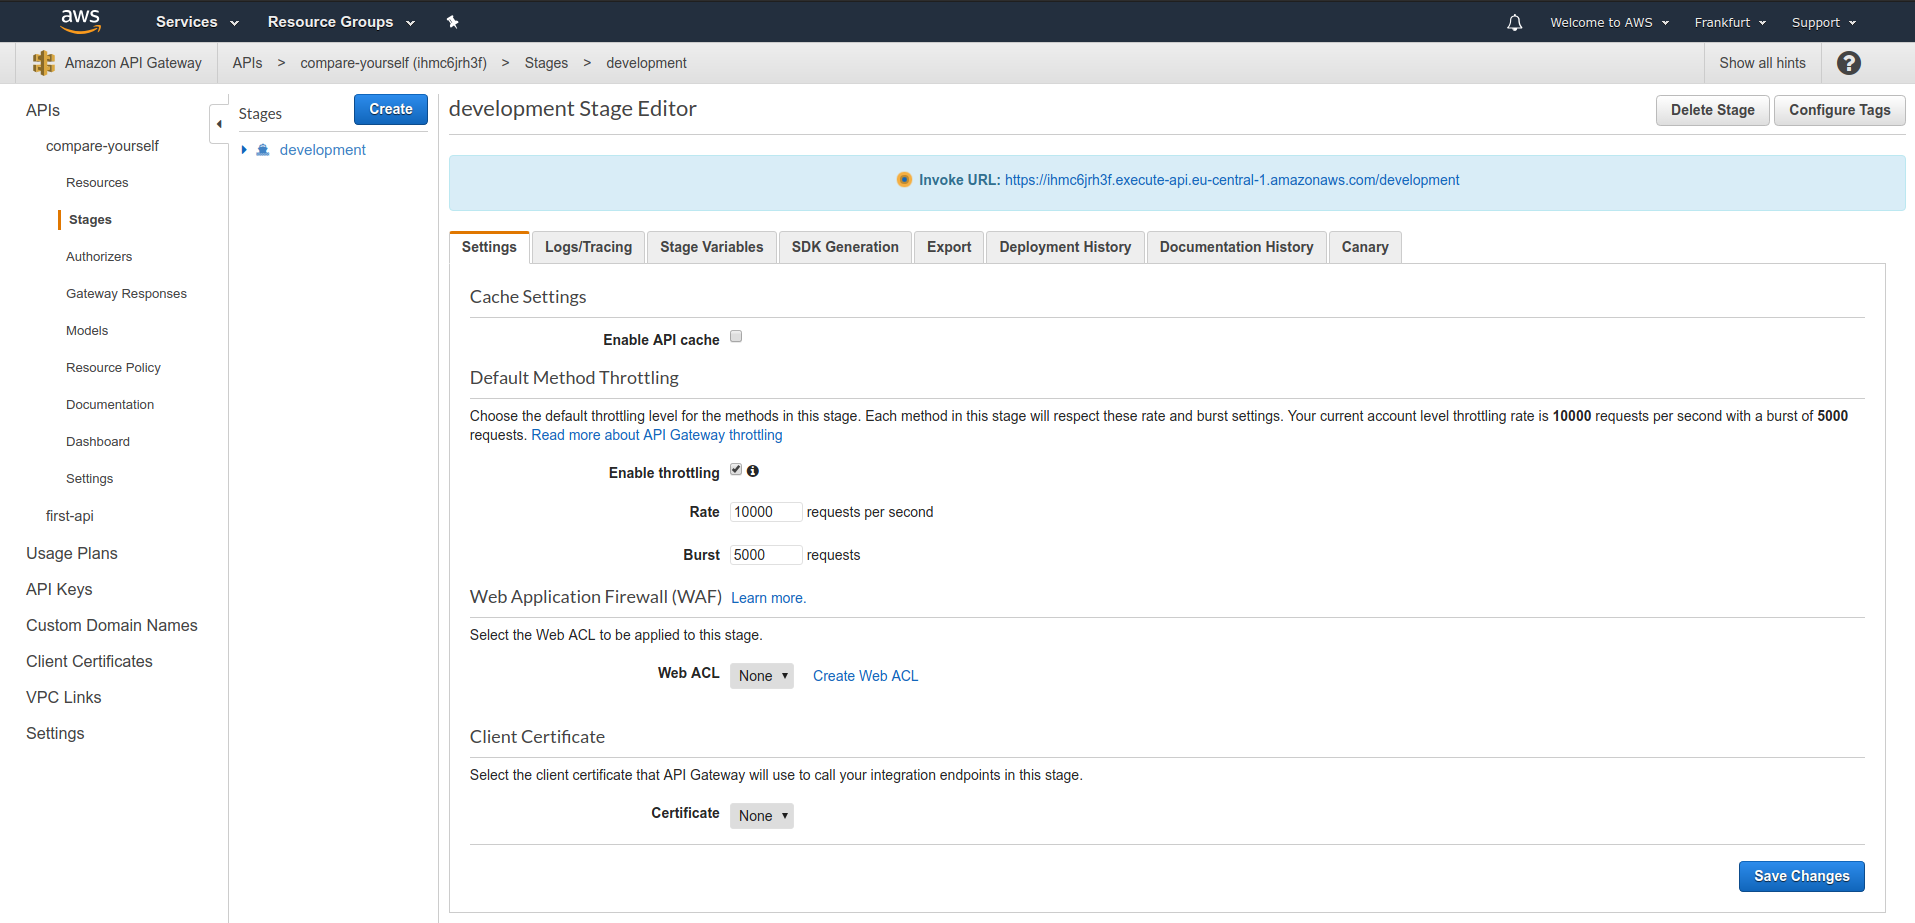Image resolution: width=1915 pixels, height=923 pixels.
Task: Open the Documentation History tab
Action: tap(1236, 247)
